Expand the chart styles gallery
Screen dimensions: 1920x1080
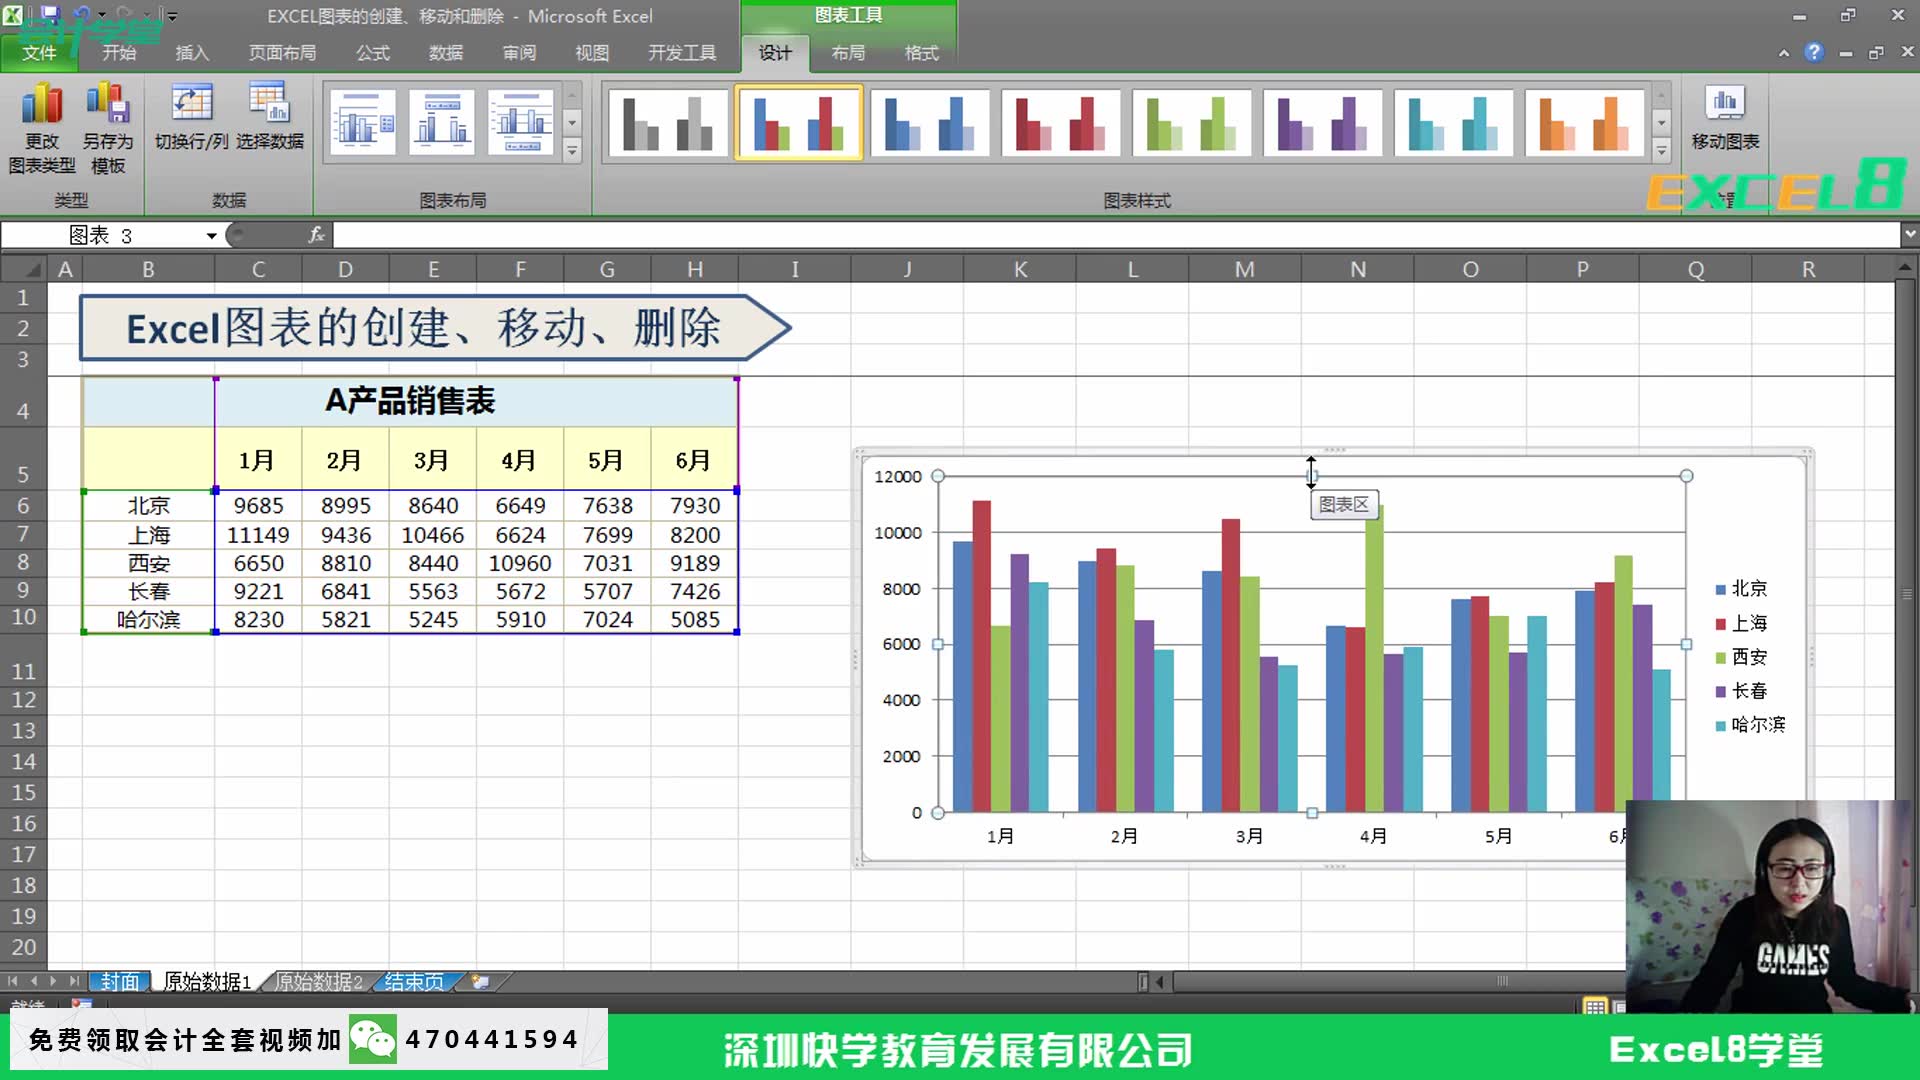click(x=1661, y=151)
